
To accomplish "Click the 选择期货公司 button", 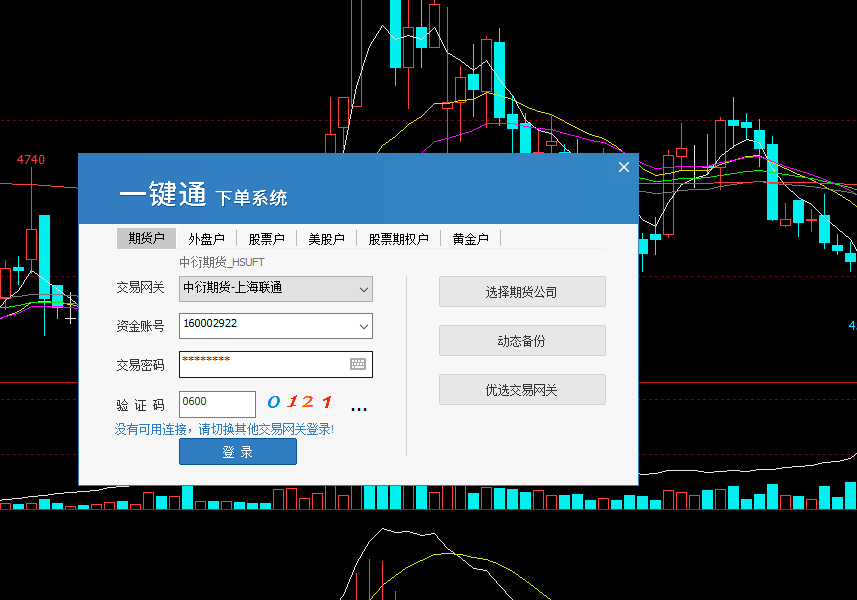I will point(522,292).
